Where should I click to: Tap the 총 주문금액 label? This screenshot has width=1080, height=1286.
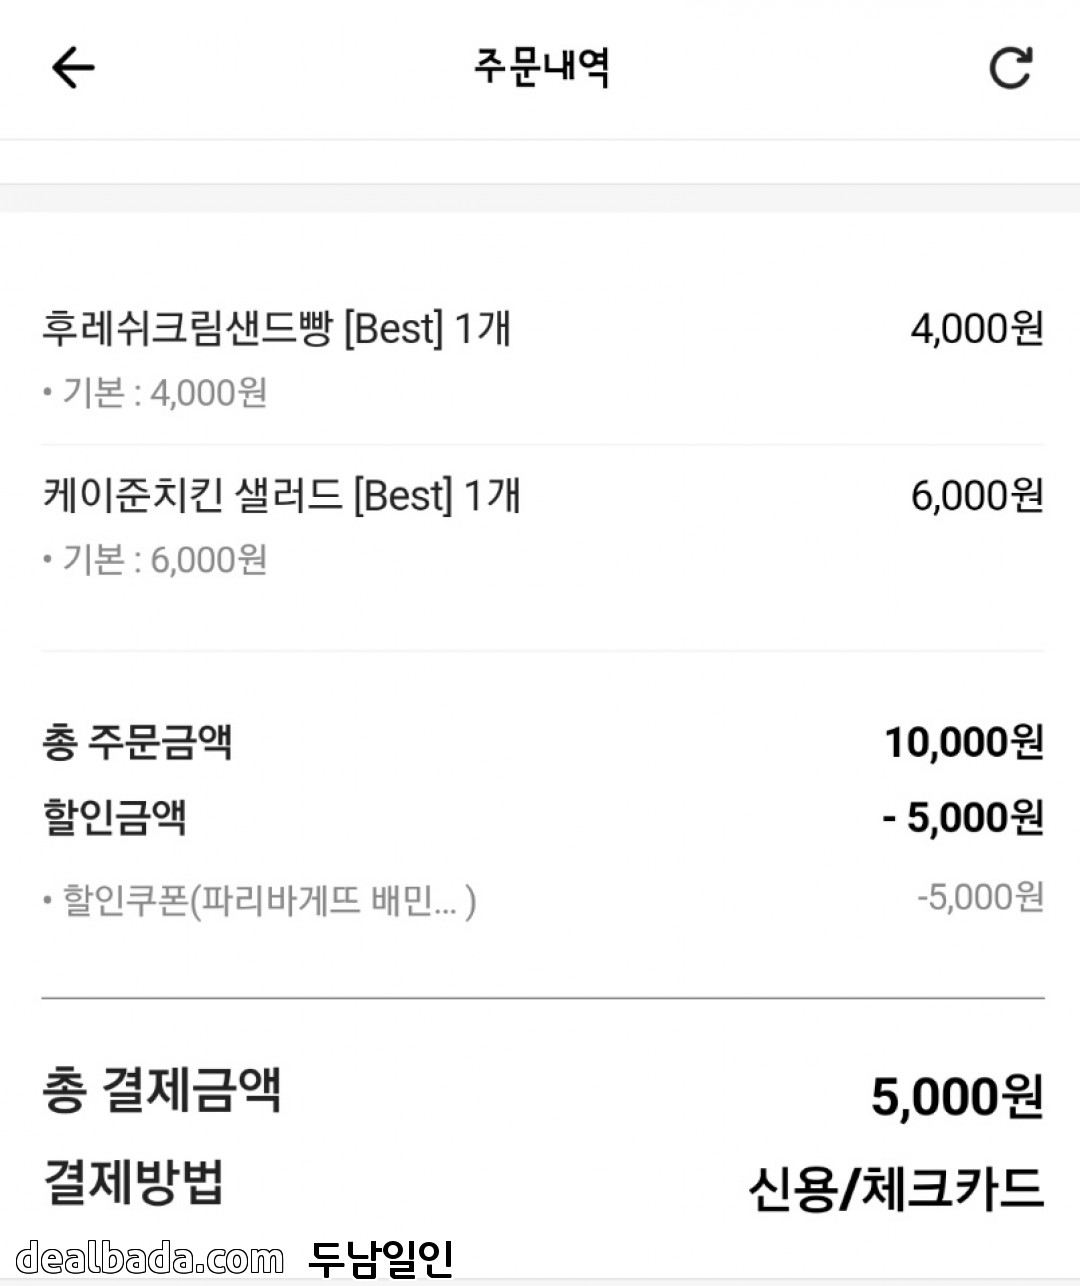(137, 743)
